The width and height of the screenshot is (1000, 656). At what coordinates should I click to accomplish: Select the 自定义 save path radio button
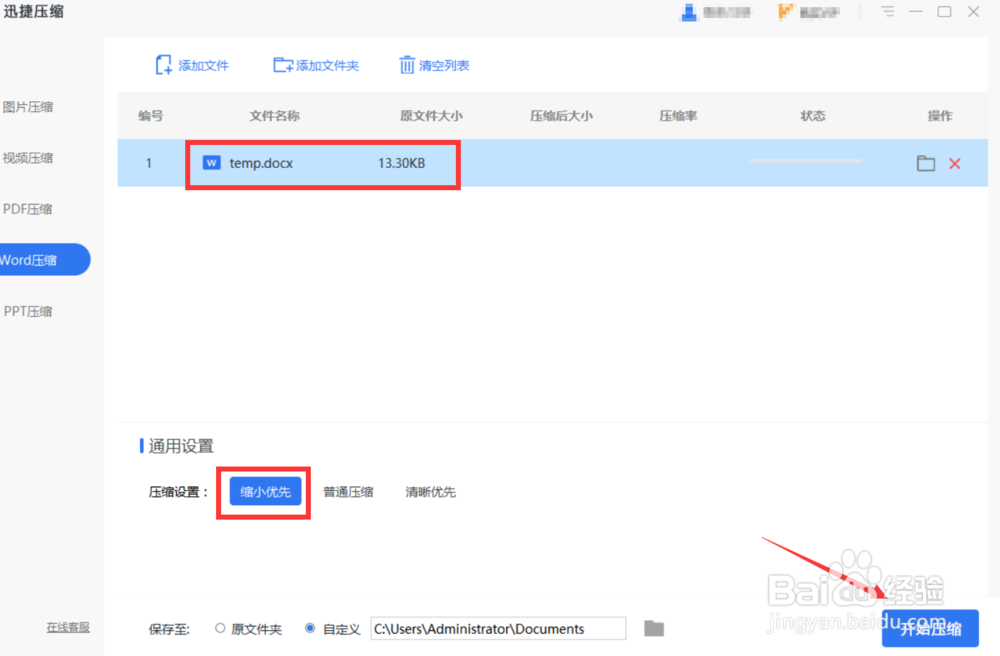click(309, 628)
